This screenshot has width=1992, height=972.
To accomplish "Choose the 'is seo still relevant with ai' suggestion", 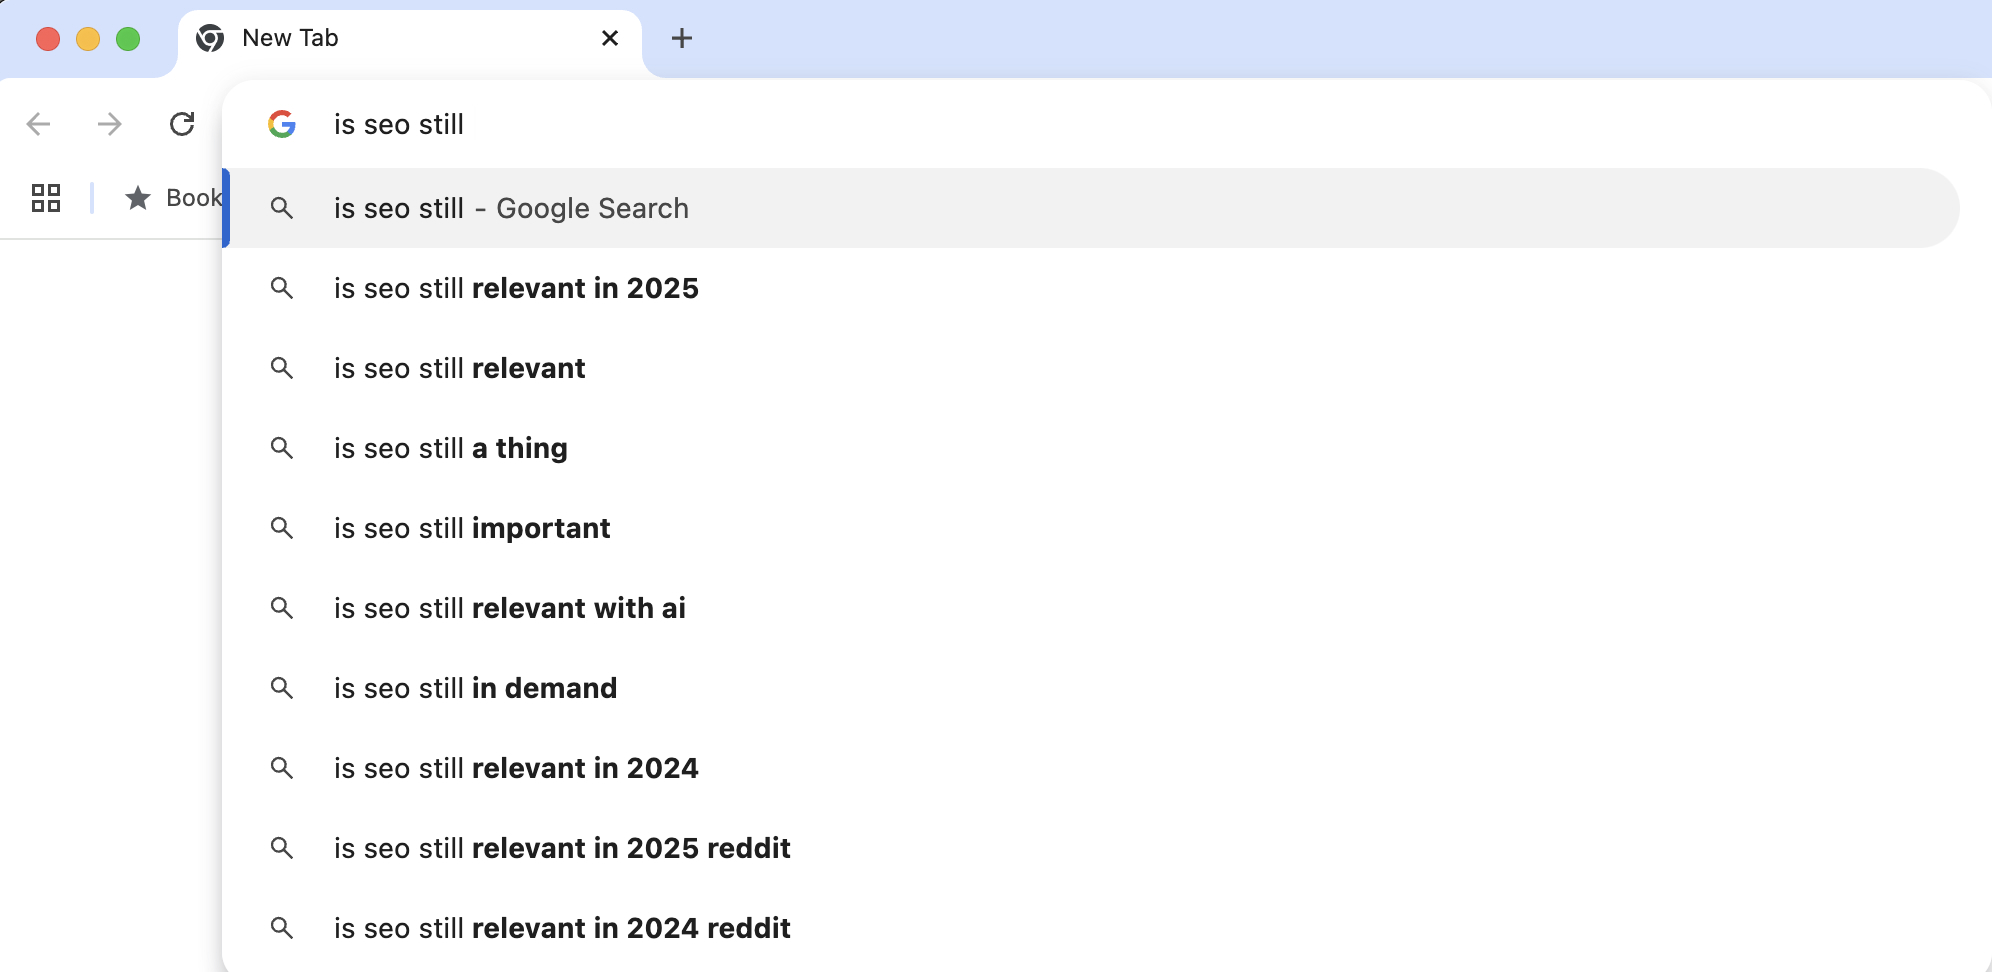I will 510,608.
